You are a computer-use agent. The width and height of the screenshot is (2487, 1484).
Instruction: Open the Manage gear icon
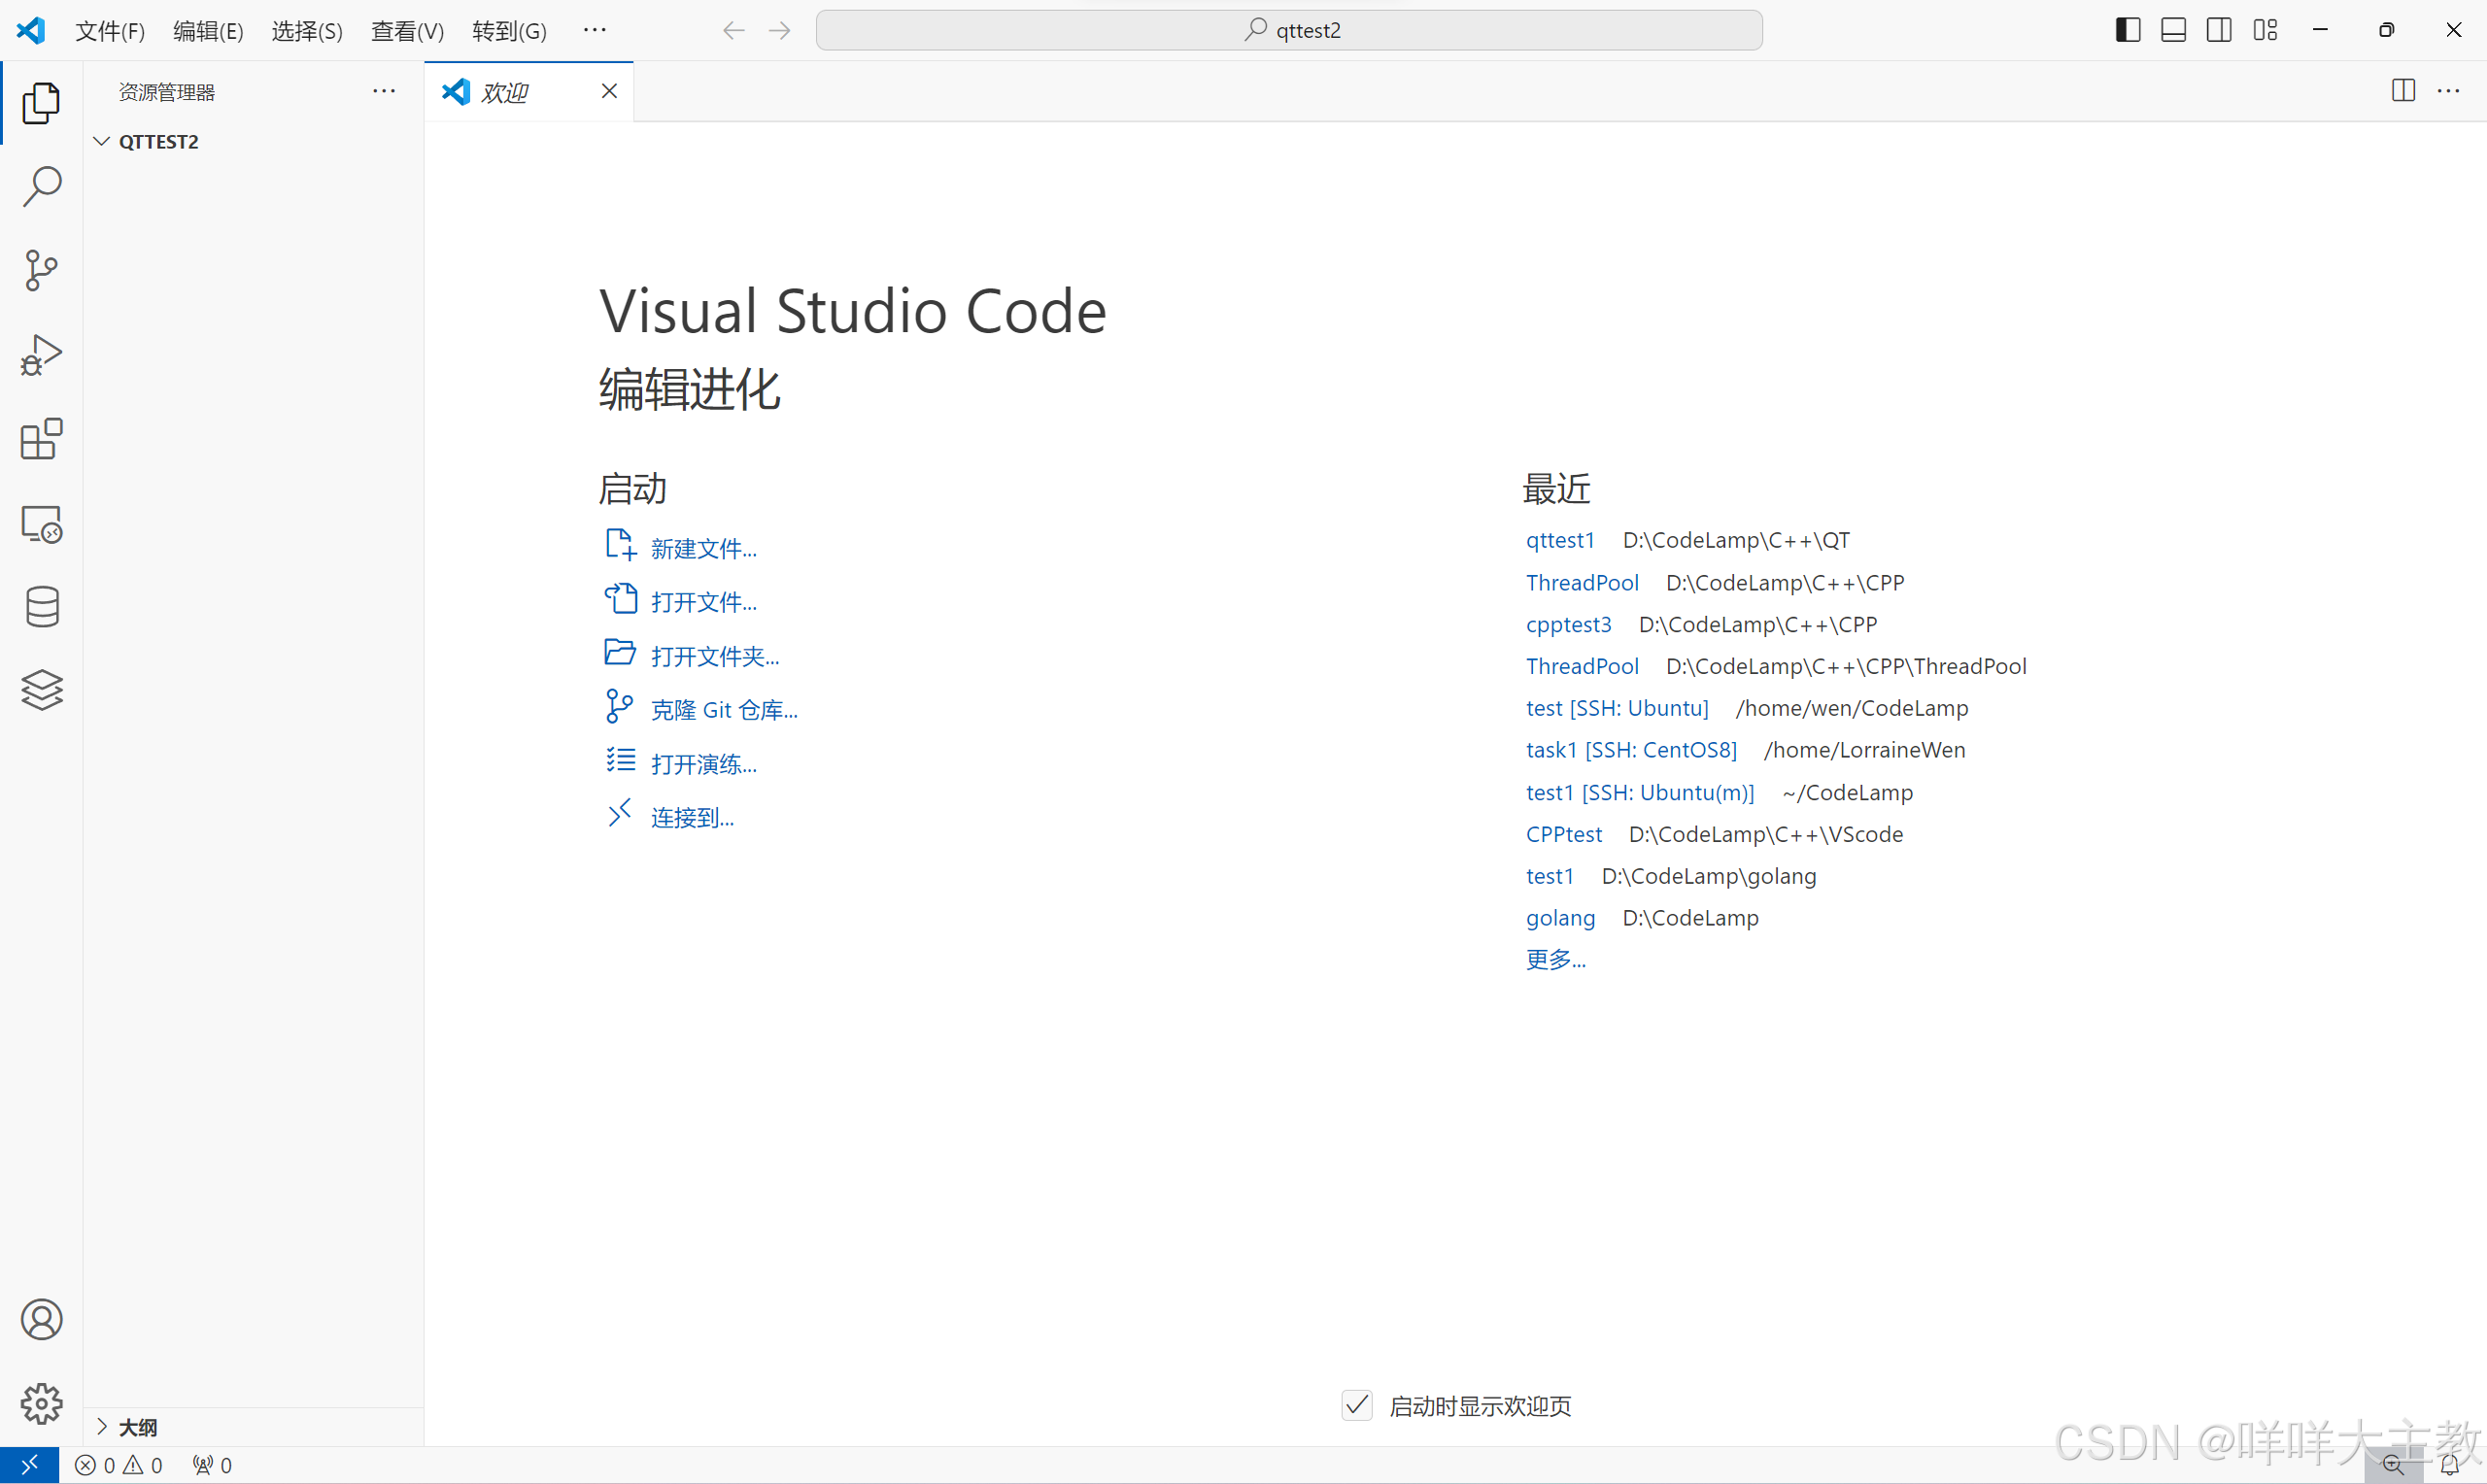click(x=41, y=1404)
